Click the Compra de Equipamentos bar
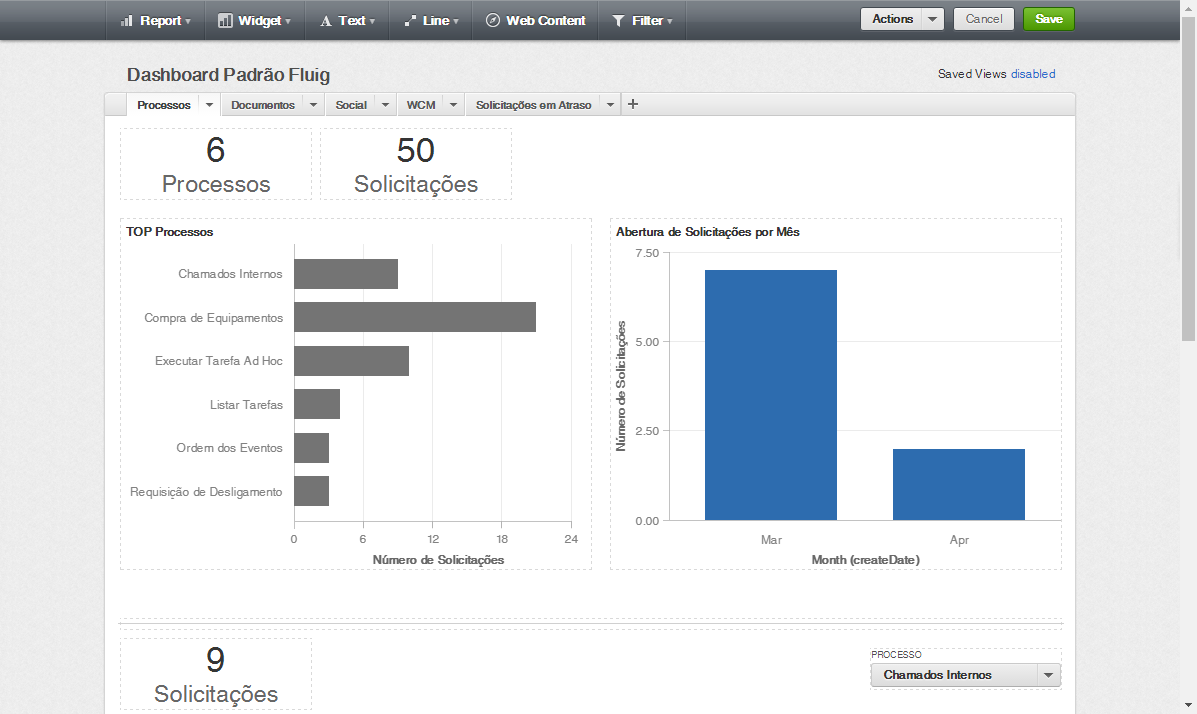This screenshot has width=1197, height=714. point(414,317)
